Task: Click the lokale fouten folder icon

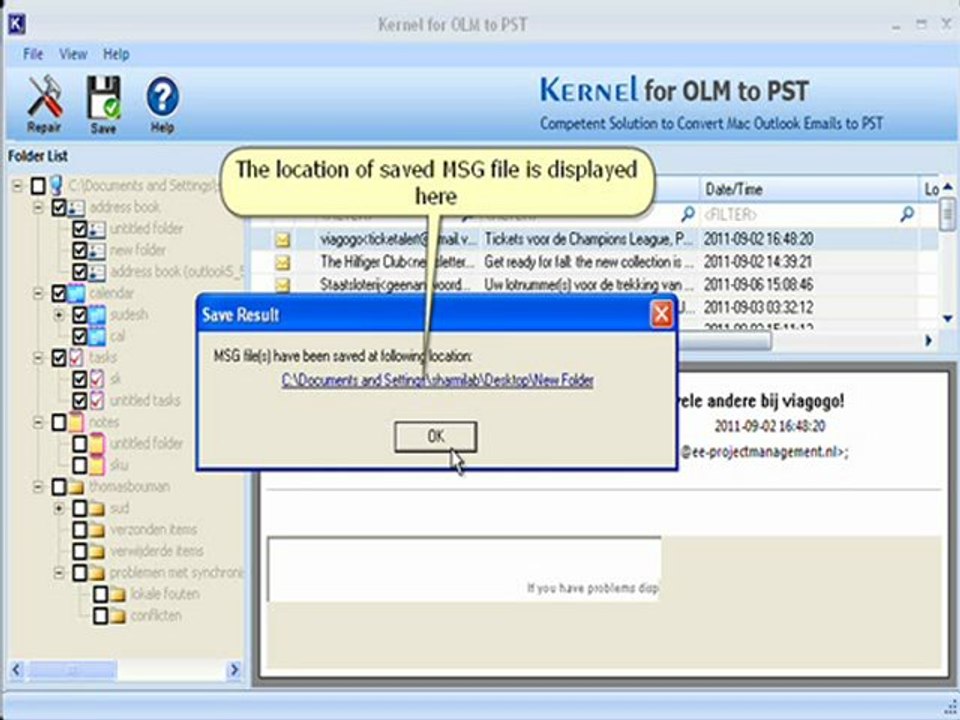Action: point(118,594)
